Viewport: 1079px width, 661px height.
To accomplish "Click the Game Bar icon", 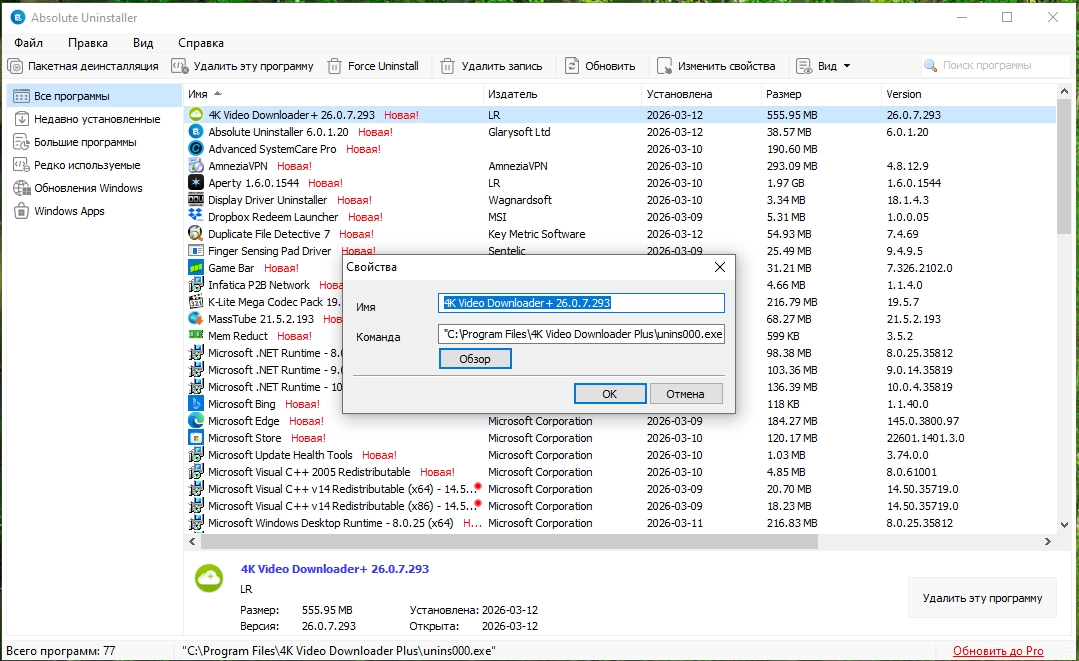I will [x=196, y=268].
